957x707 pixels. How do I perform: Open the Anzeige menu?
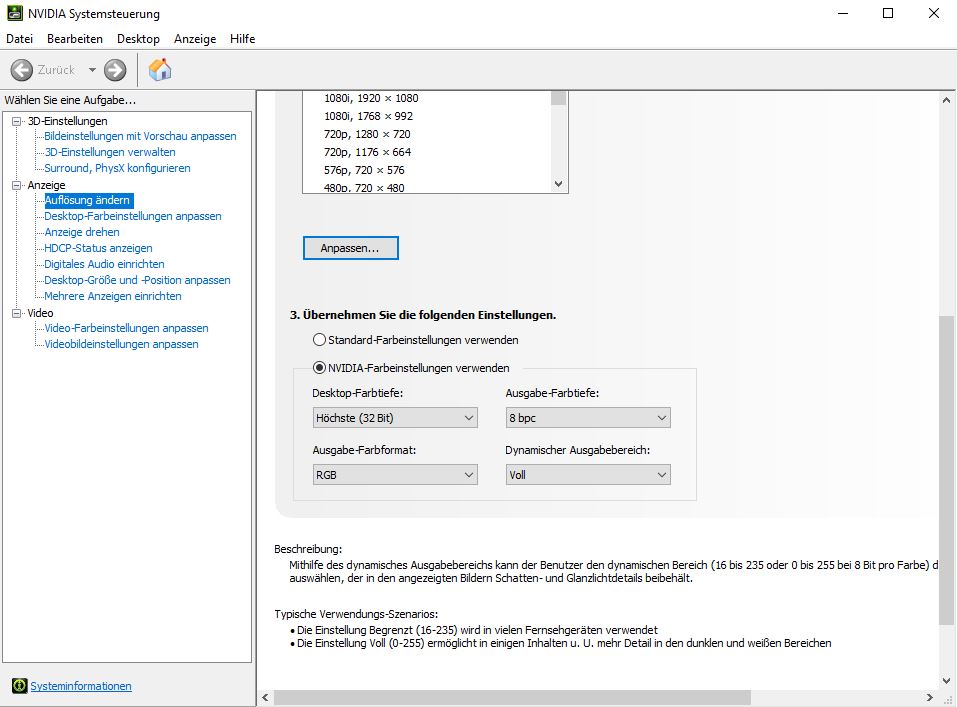tap(195, 38)
